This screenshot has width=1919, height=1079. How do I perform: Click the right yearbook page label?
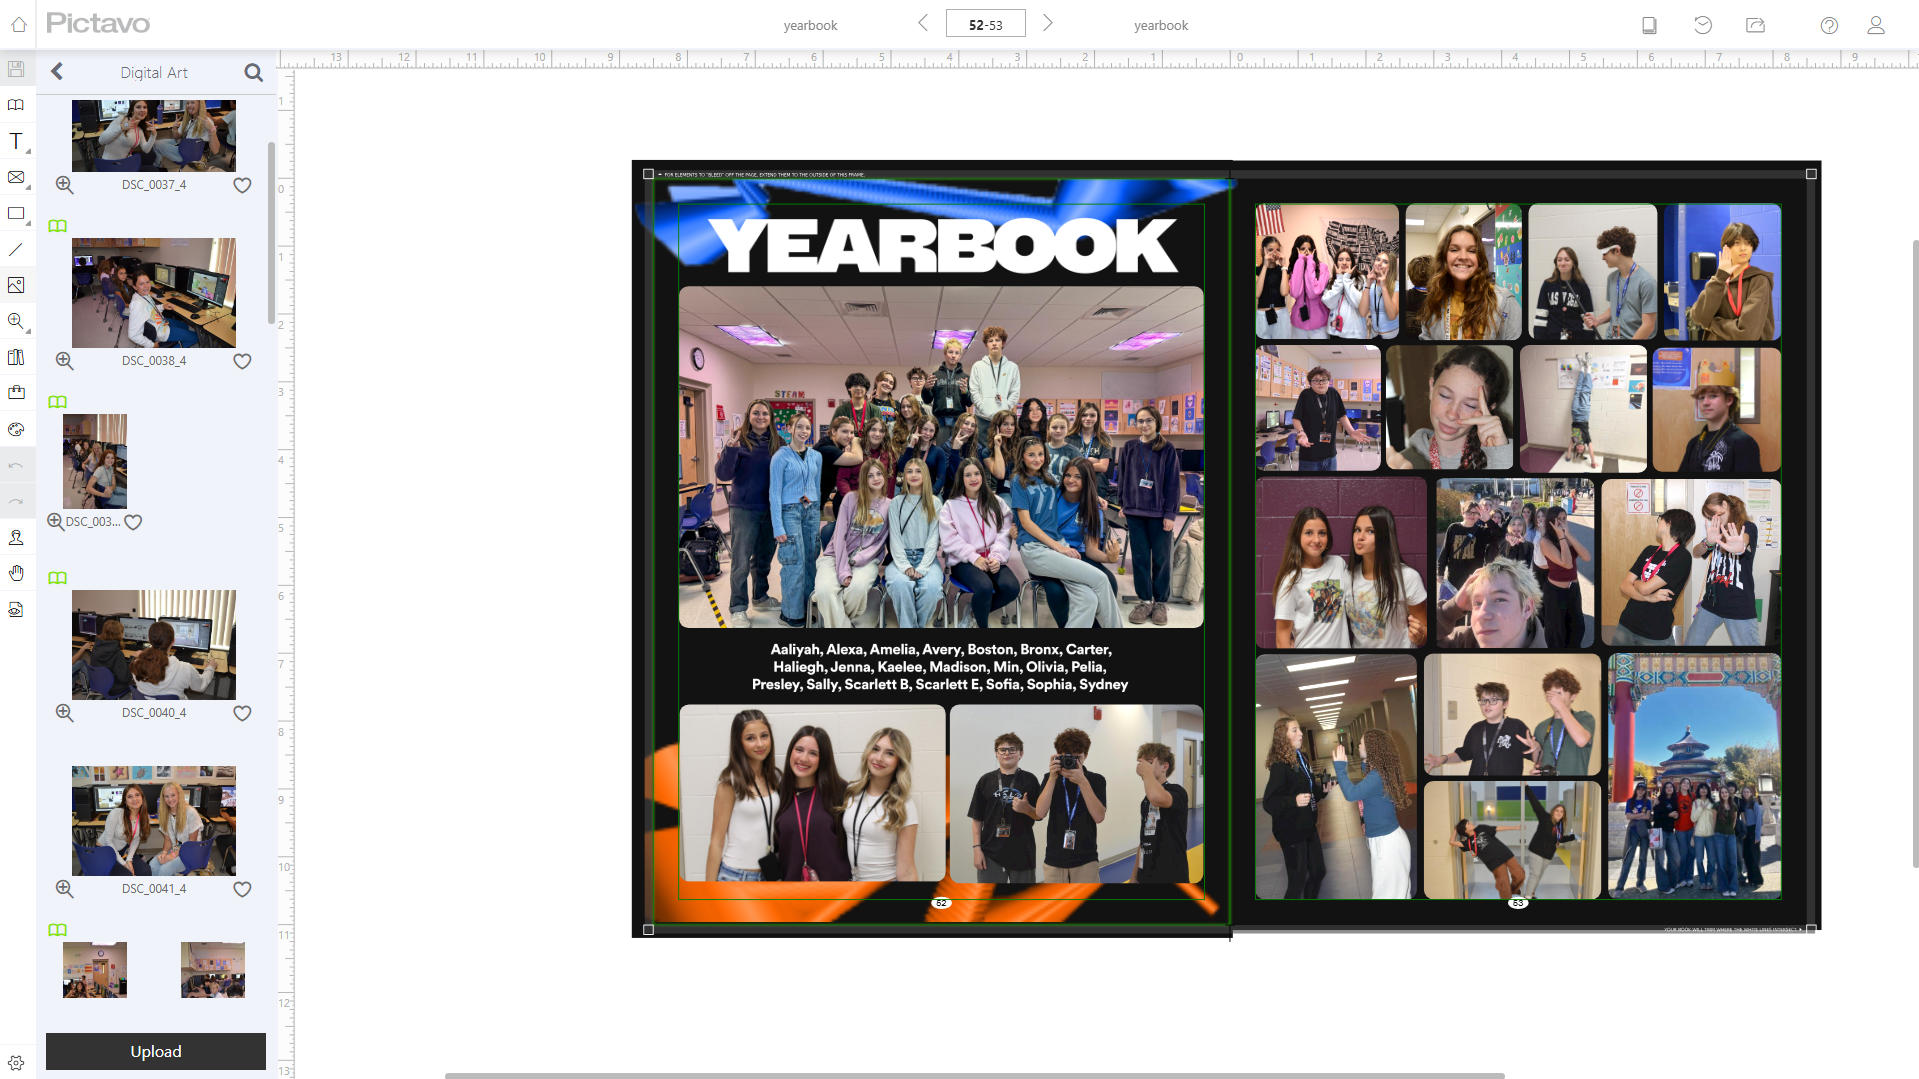tap(1161, 25)
